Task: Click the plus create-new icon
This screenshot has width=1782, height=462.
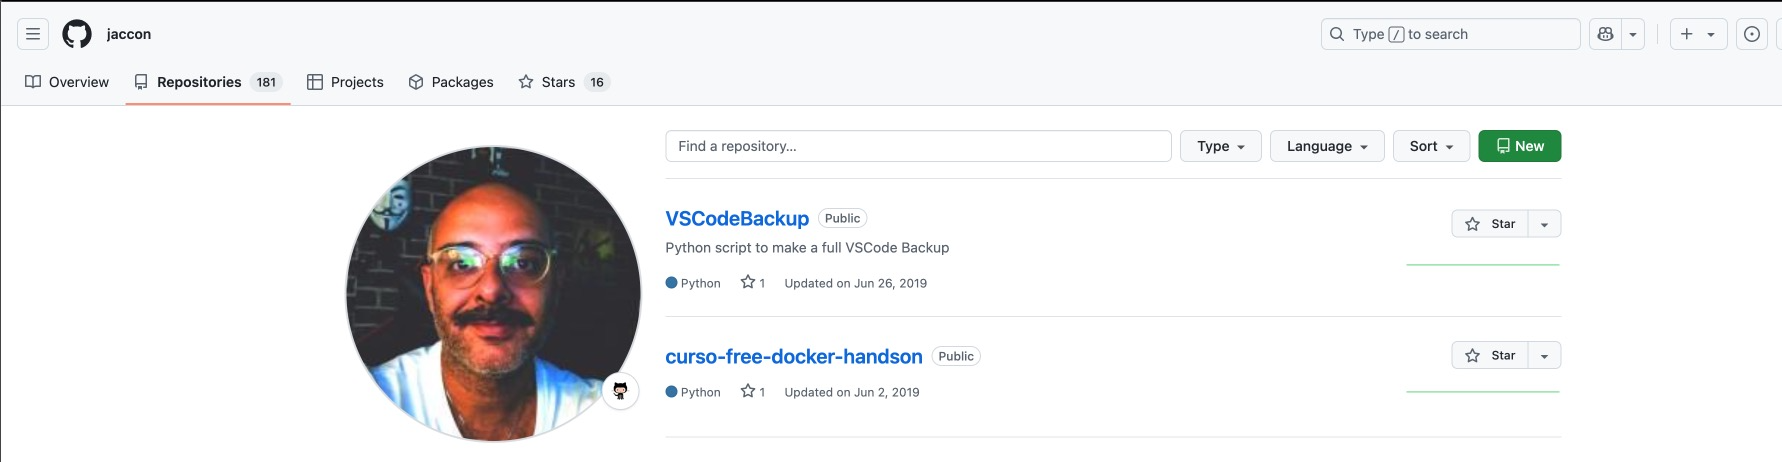Action: click(1687, 34)
